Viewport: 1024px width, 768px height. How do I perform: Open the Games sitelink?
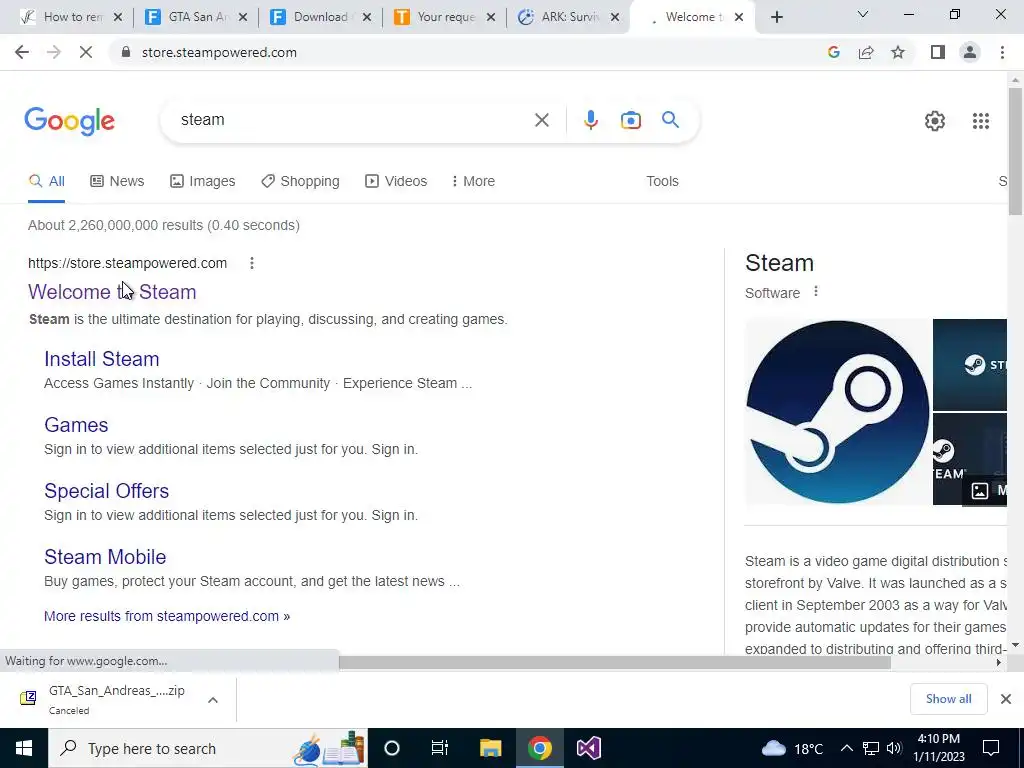click(x=76, y=425)
